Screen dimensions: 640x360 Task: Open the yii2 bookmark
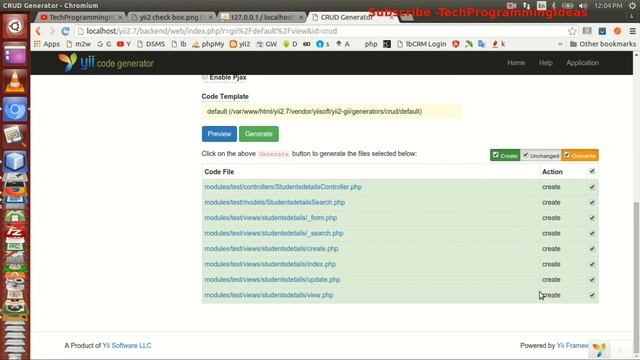click(x=240, y=44)
